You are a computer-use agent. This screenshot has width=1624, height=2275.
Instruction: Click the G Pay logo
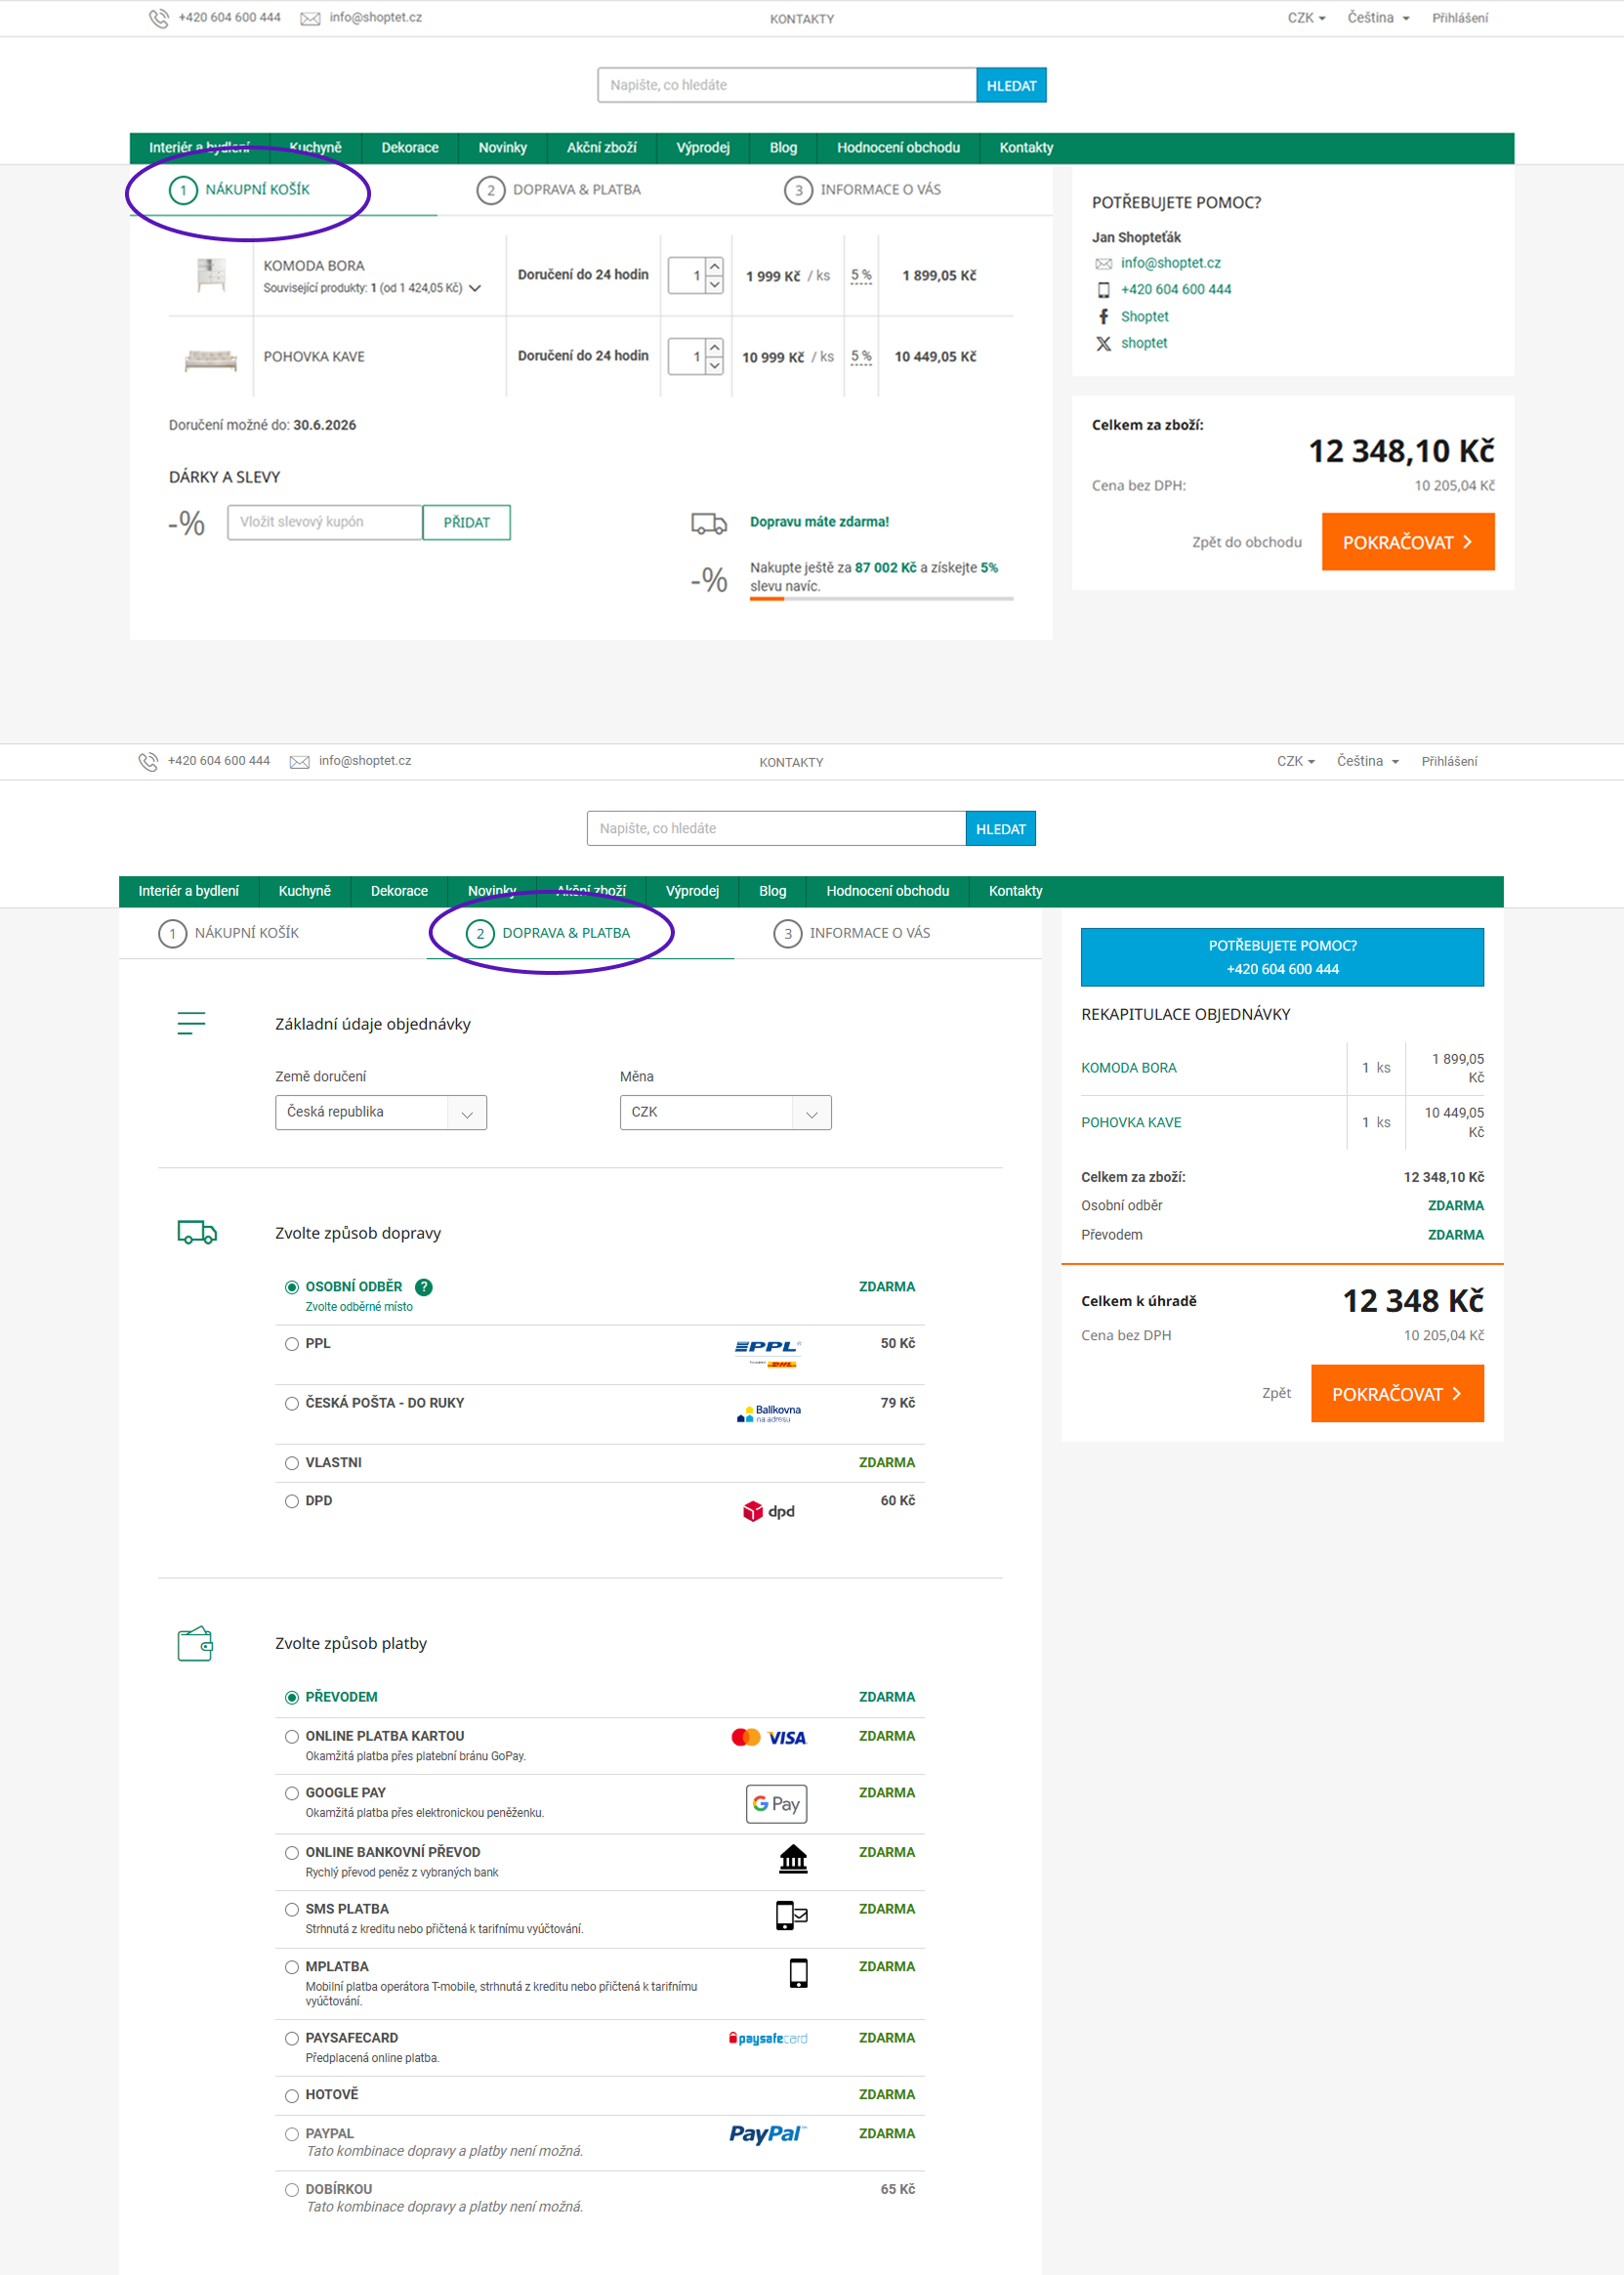point(776,1803)
